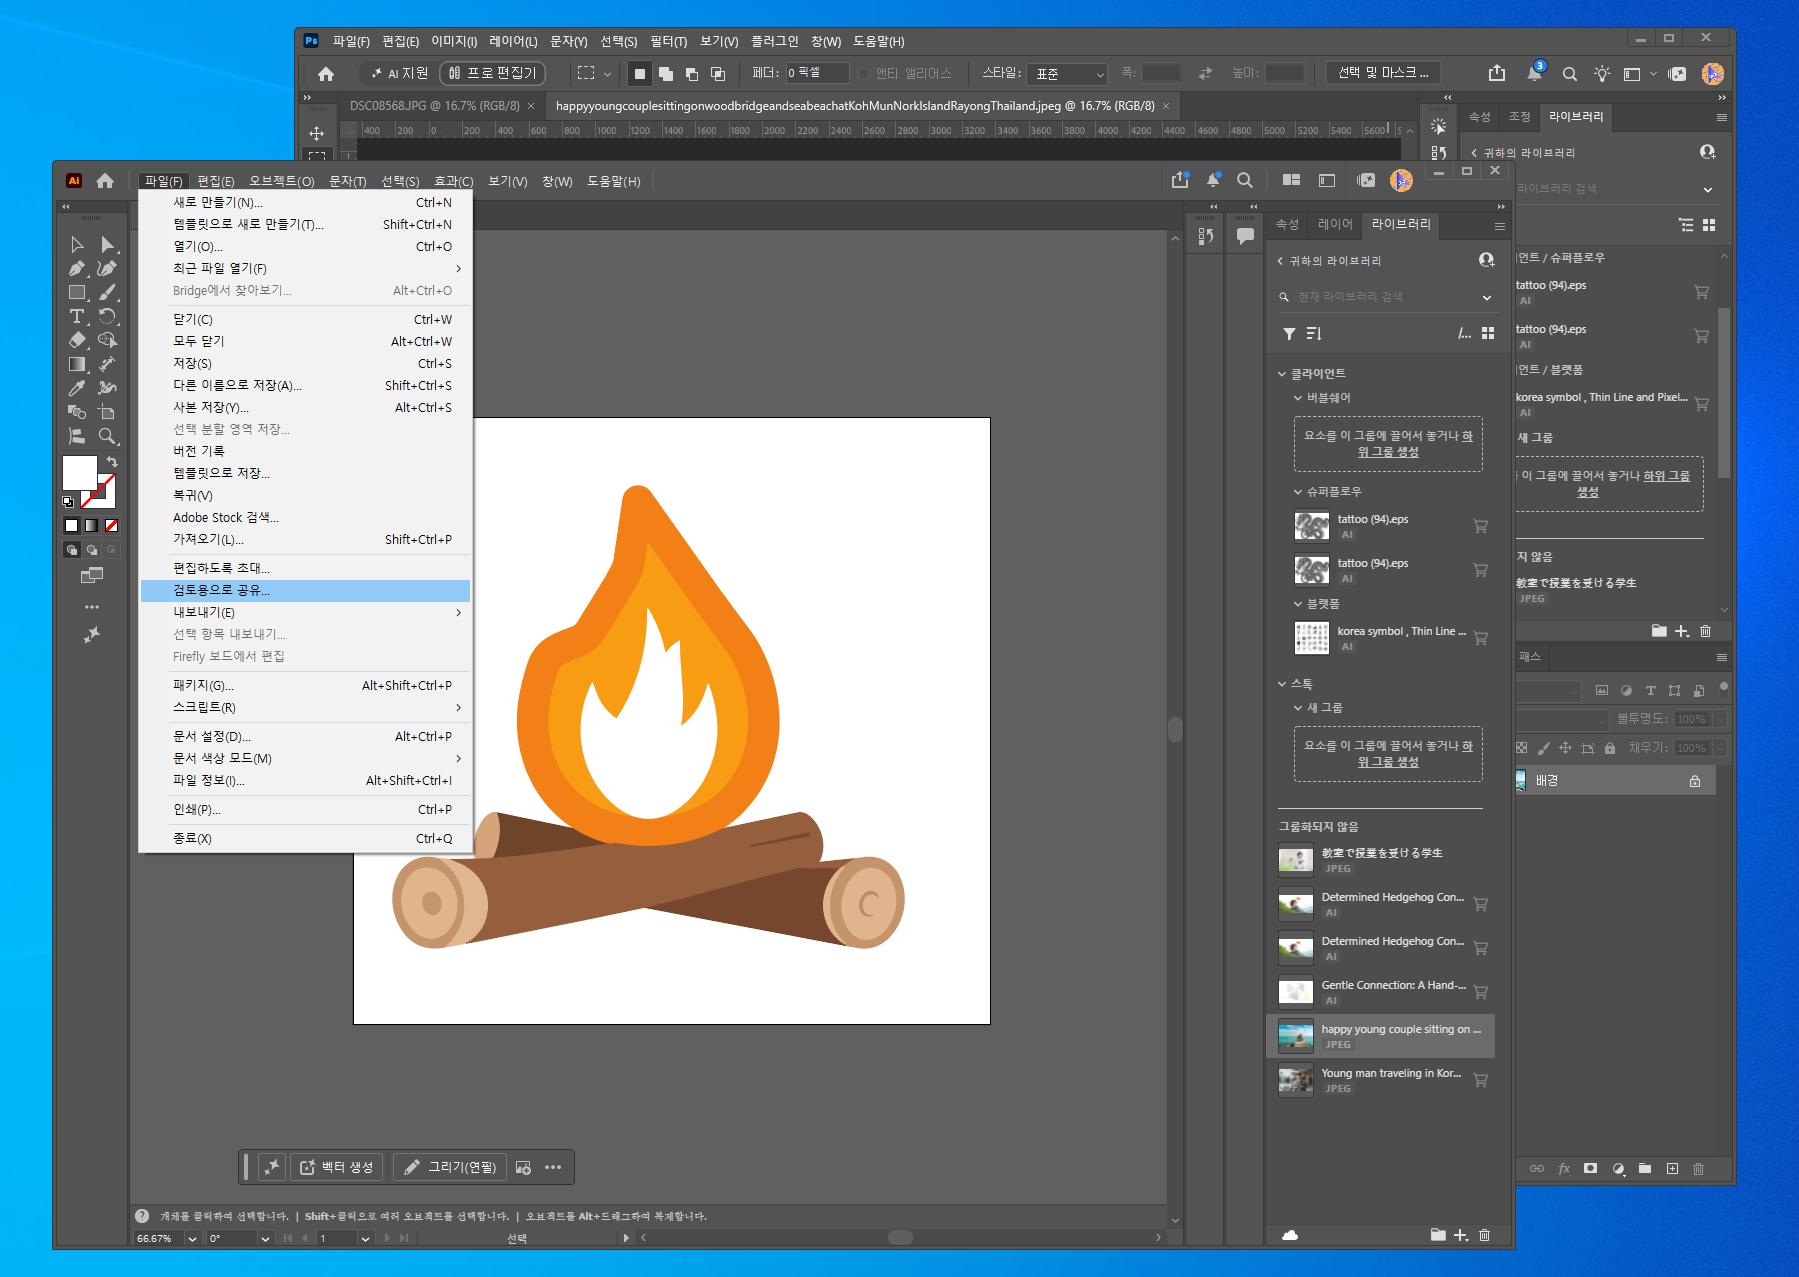Open the zoom level dropdown in status bar

coord(192,1238)
